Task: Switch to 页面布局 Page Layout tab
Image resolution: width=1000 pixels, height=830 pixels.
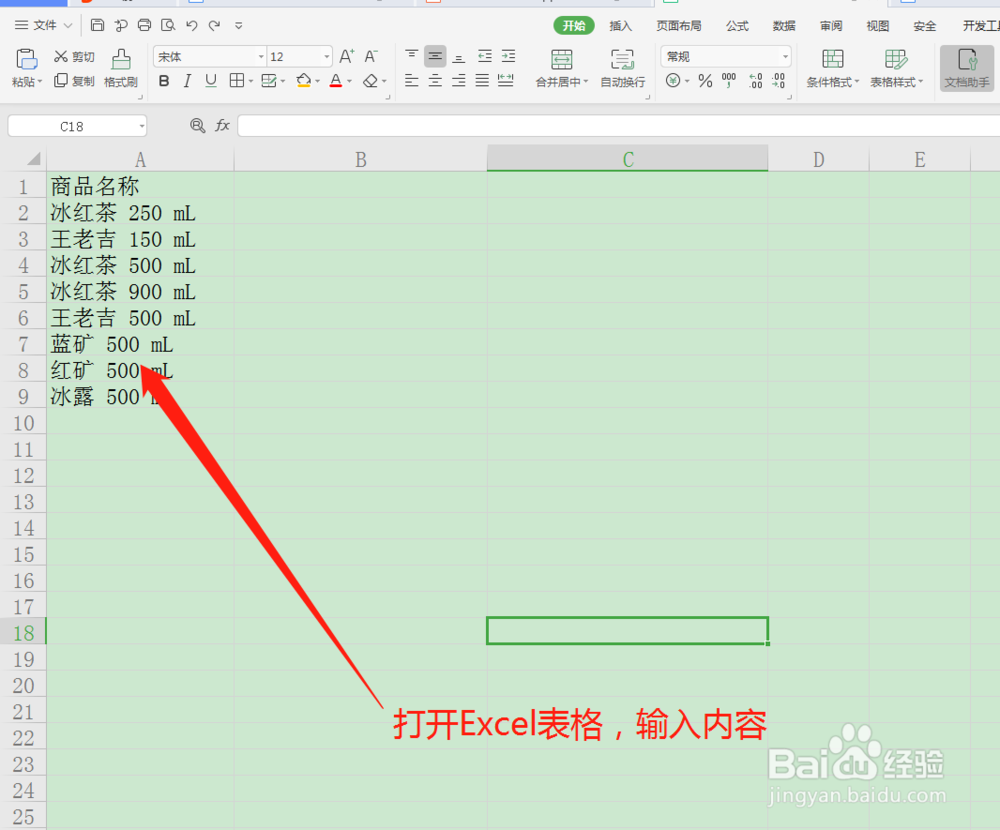Action: point(679,26)
